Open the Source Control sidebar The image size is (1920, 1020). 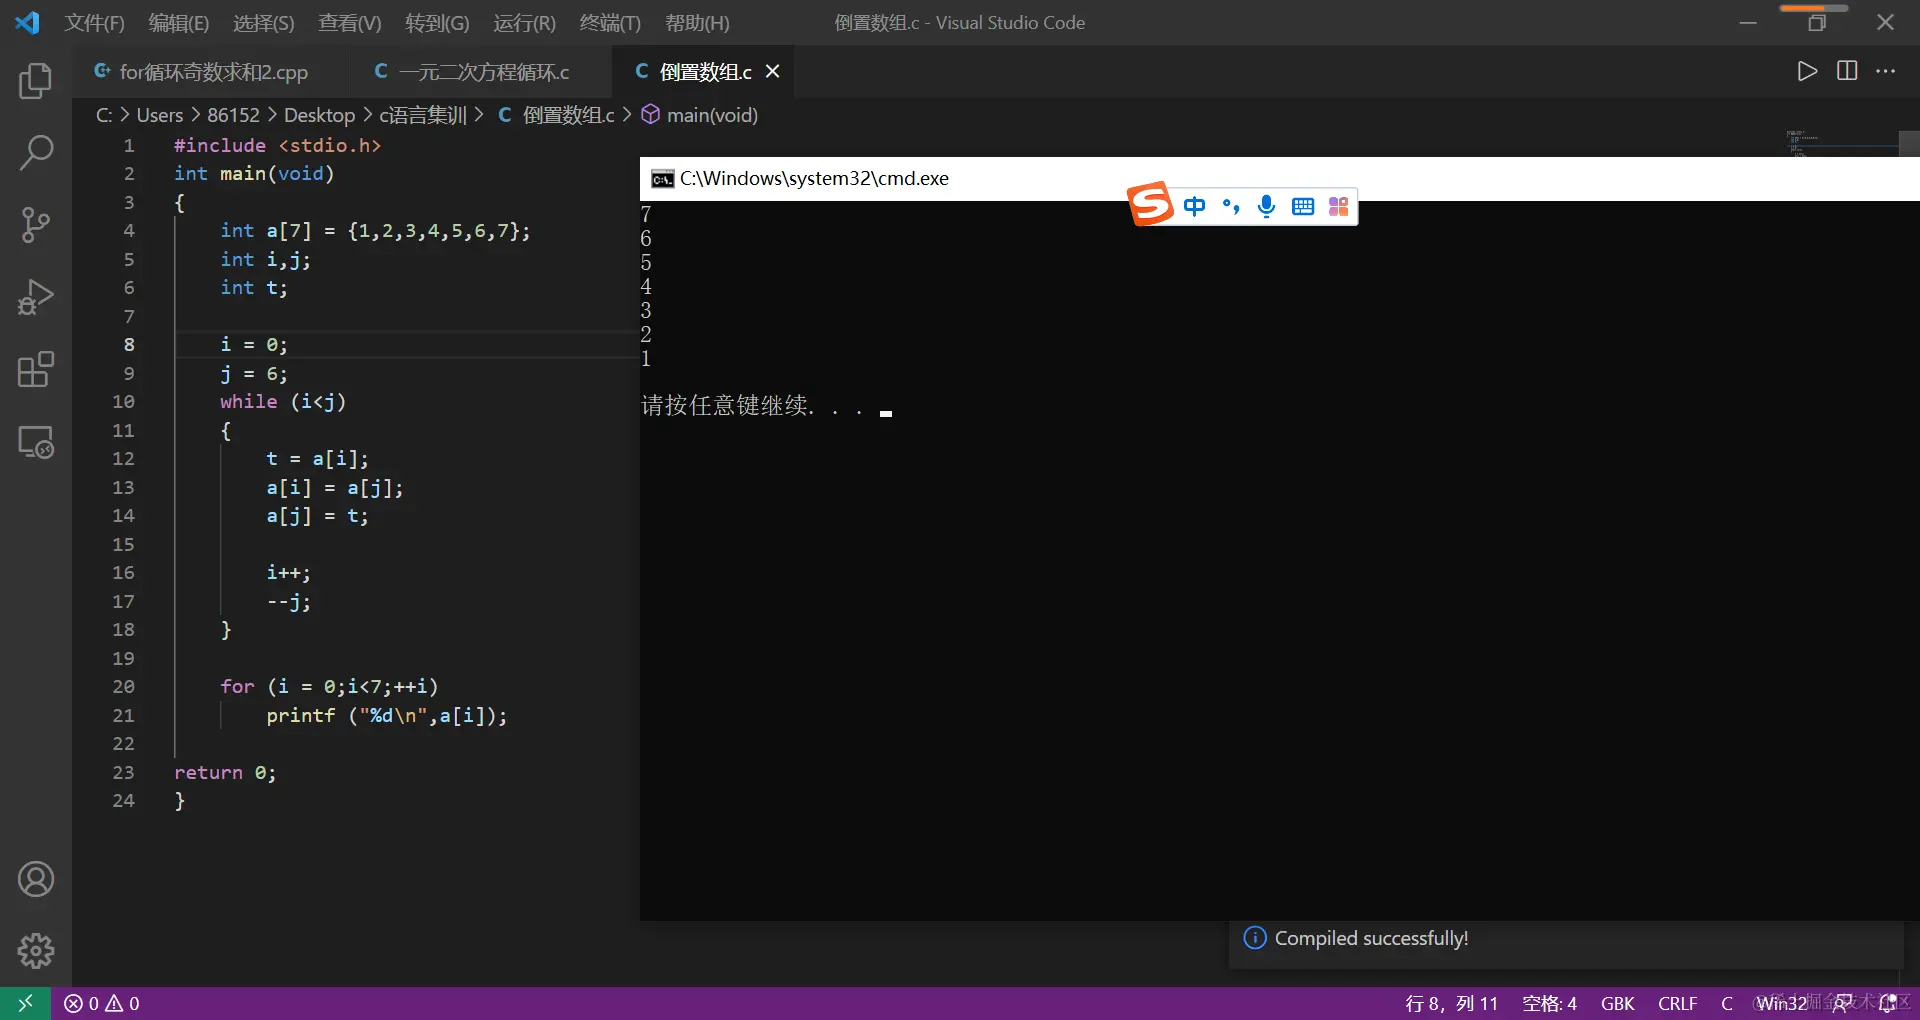point(36,225)
